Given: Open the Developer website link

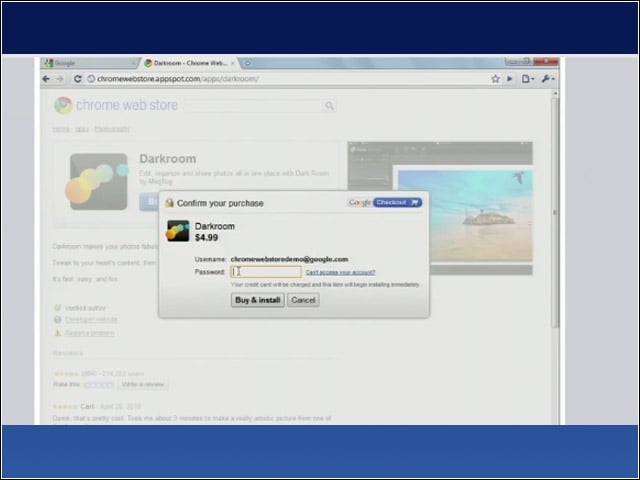Looking at the screenshot, I should point(91,320).
